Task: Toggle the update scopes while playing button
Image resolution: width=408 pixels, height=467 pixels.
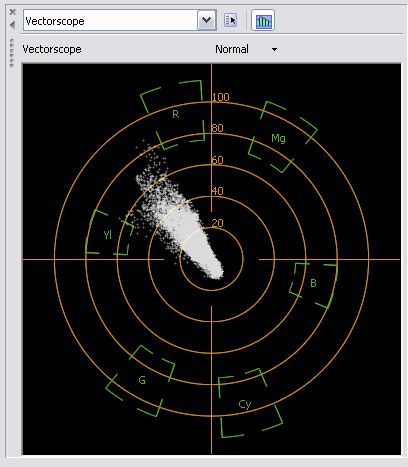Action: pos(263,21)
